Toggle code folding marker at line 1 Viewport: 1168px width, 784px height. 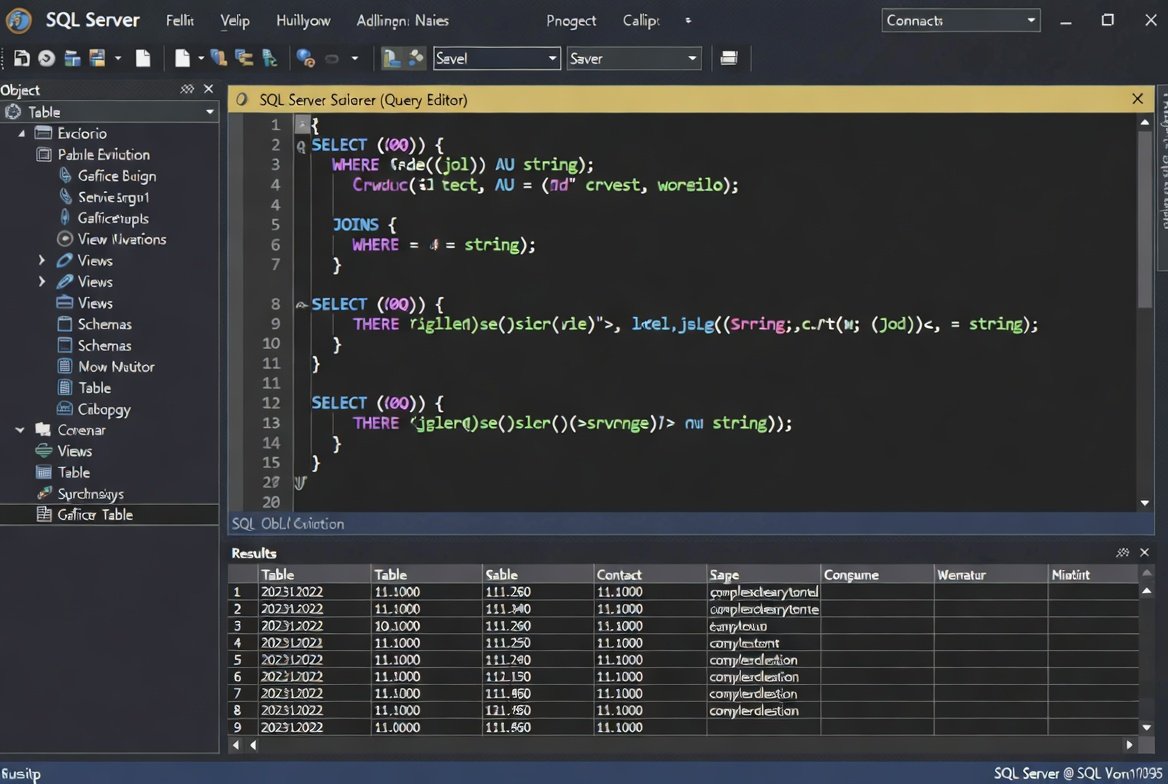click(302, 124)
